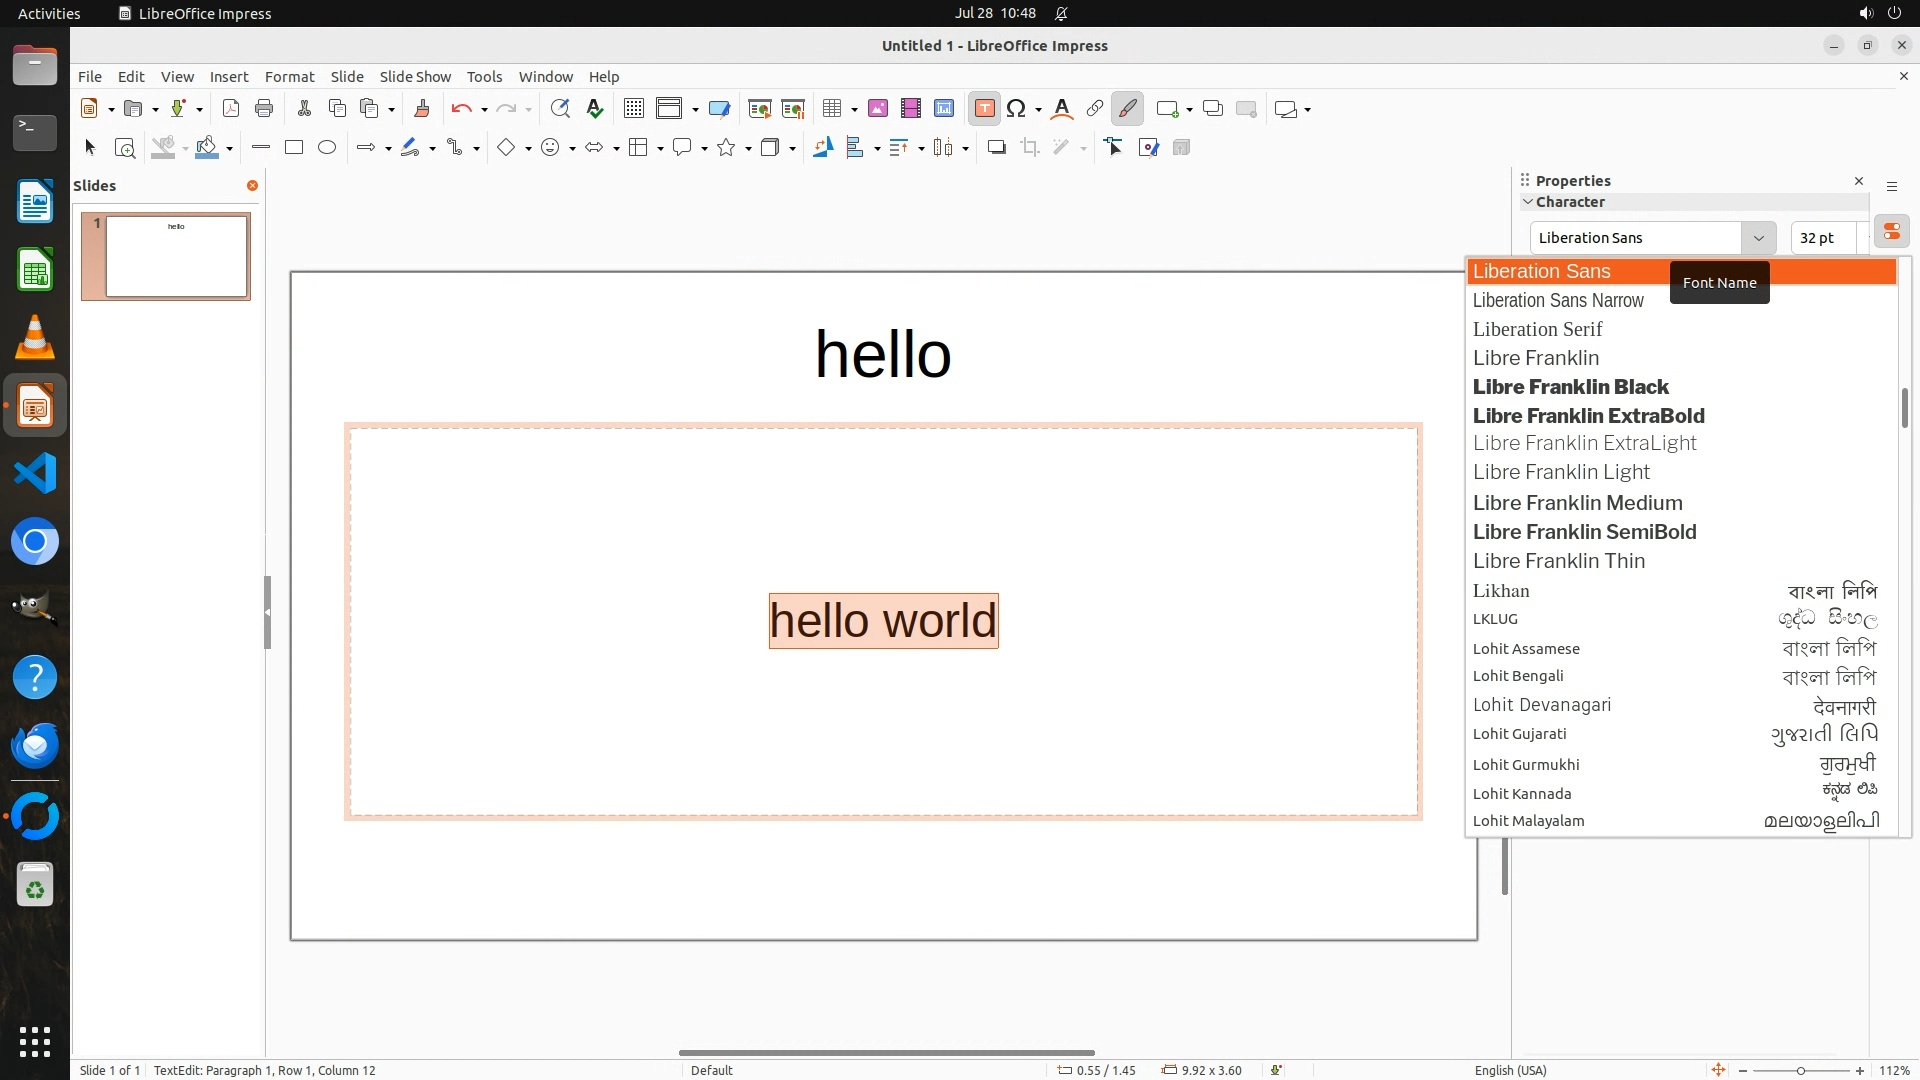Select slide 1 thumbnail in Slides panel
The width and height of the screenshot is (1920, 1080).
[176, 256]
